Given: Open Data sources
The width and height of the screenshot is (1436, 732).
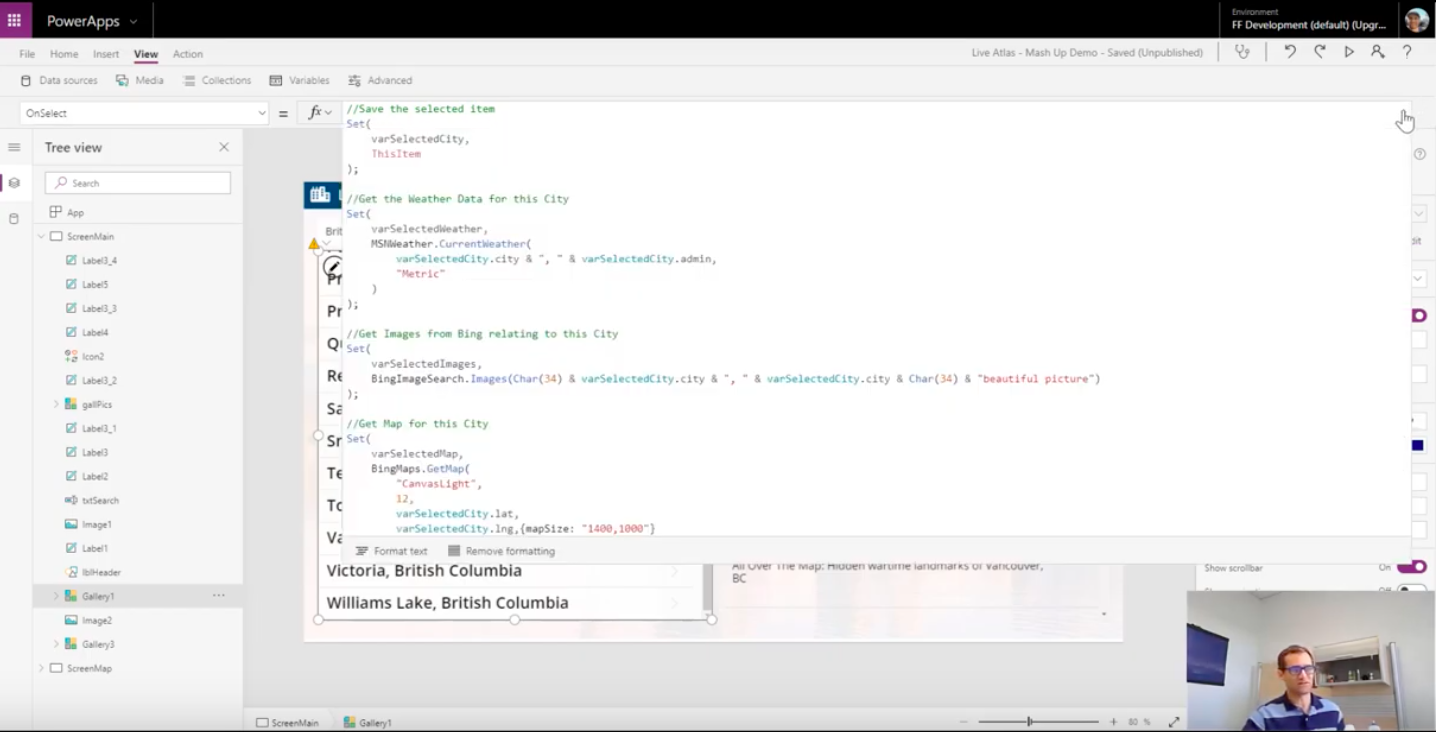Looking at the screenshot, I should point(59,80).
